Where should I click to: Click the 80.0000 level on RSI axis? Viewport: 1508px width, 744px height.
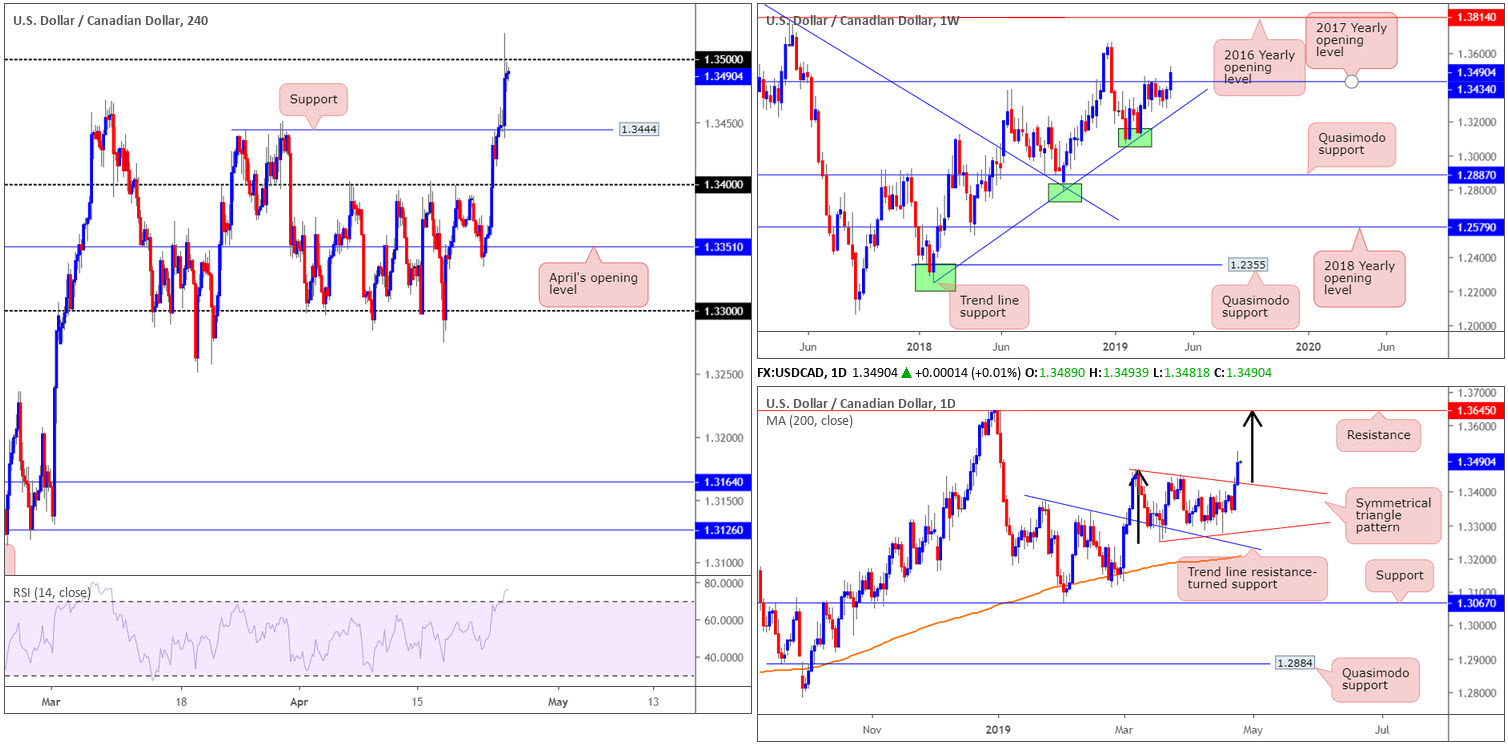(x=724, y=583)
